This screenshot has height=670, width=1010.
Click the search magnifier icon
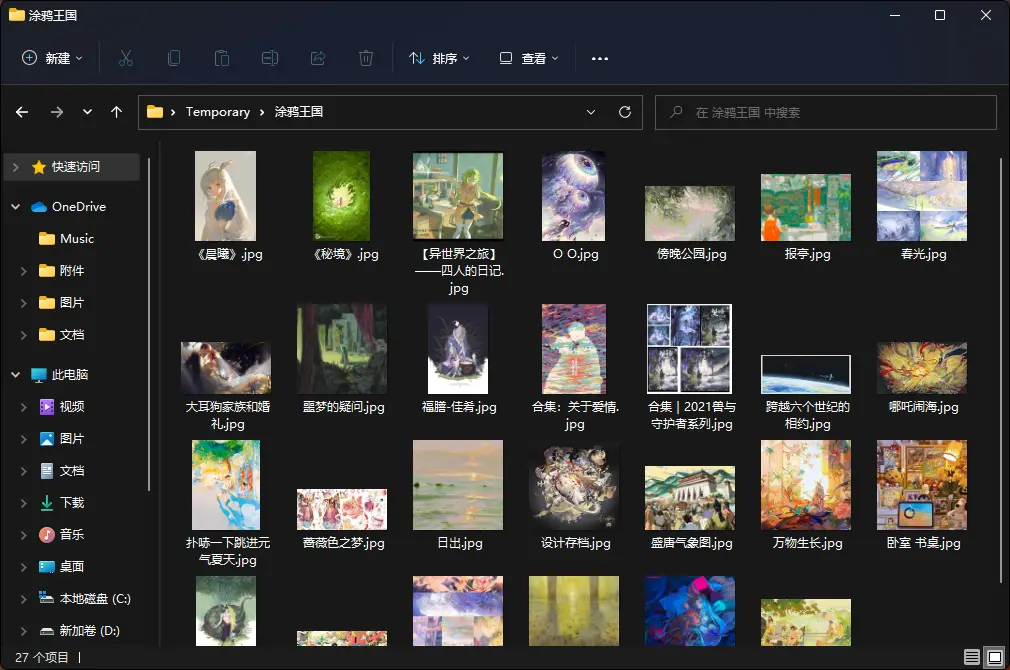pos(676,112)
